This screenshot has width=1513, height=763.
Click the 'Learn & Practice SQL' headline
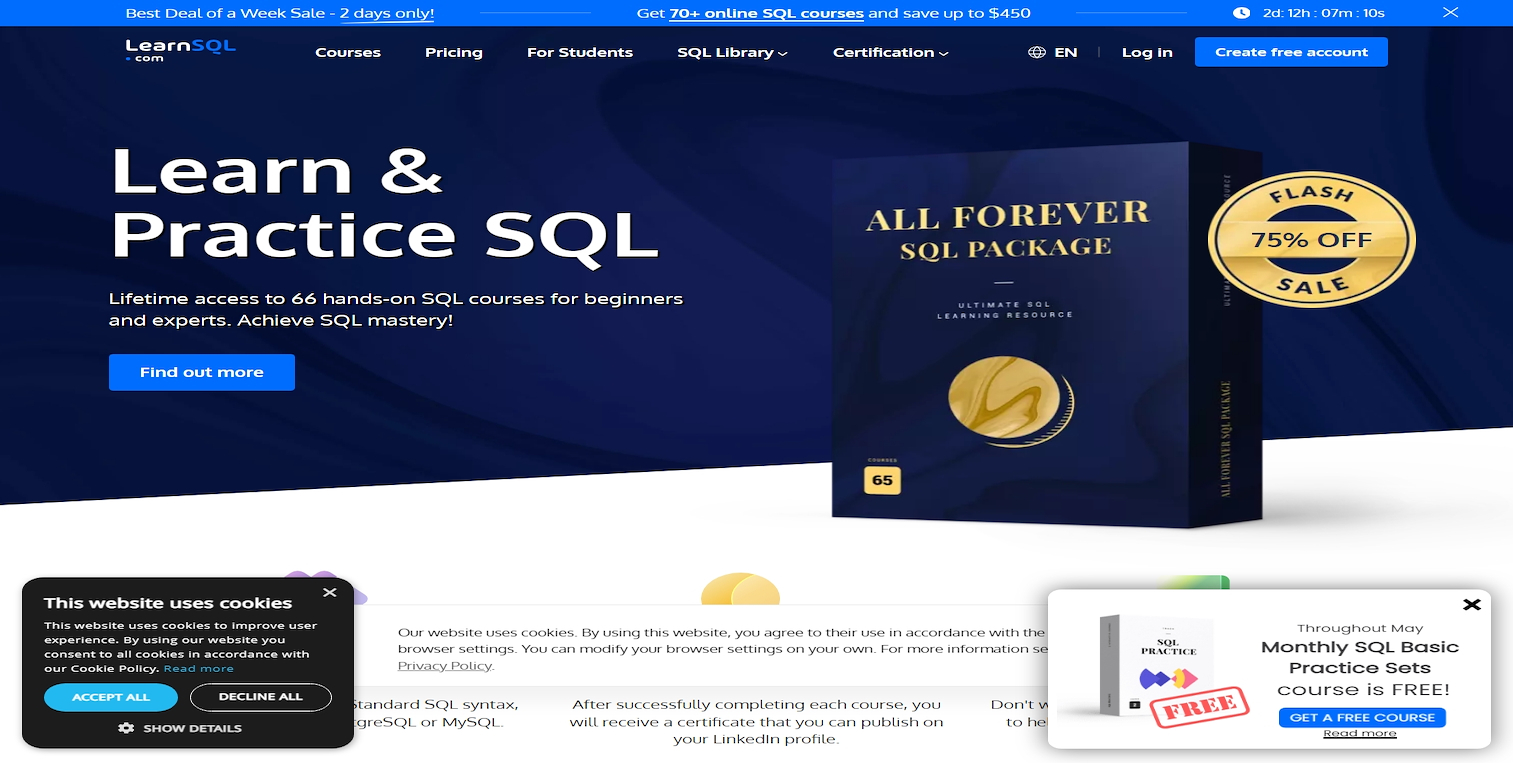click(385, 203)
